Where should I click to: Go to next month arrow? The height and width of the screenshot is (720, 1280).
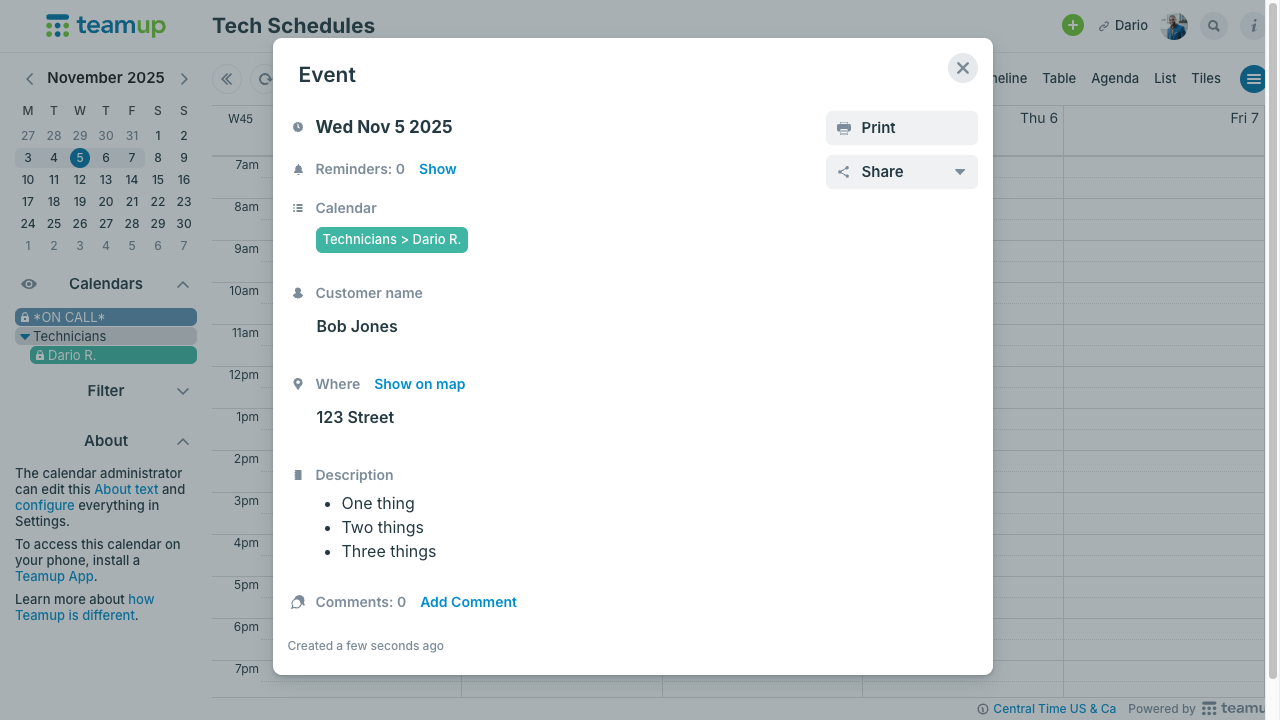coord(184,78)
